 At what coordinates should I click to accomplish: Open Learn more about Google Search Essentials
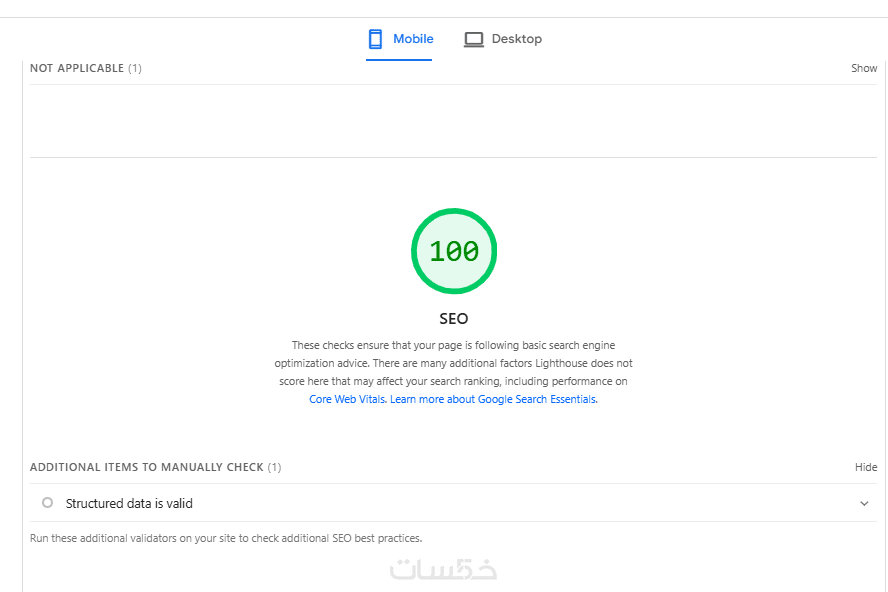coord(494,399)
